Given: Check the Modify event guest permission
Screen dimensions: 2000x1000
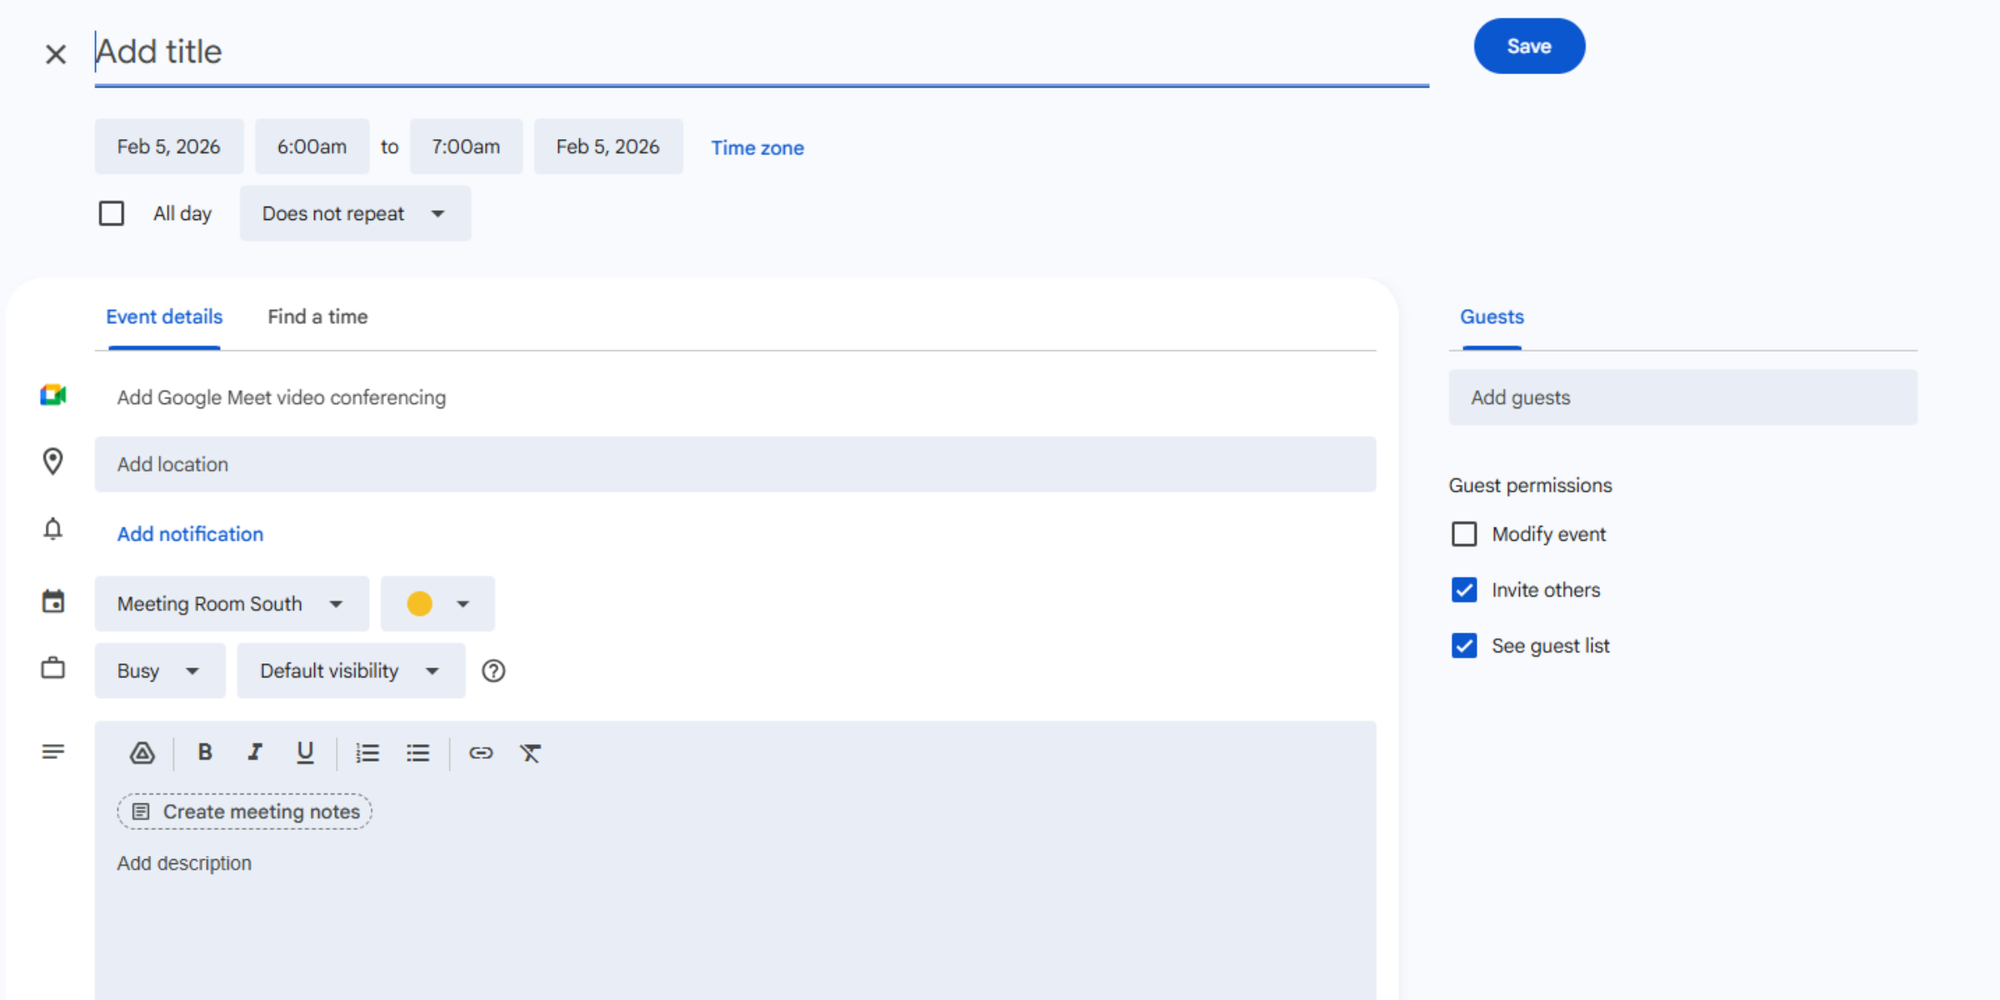Looking at the screenshot, I should click(1464, 534).
